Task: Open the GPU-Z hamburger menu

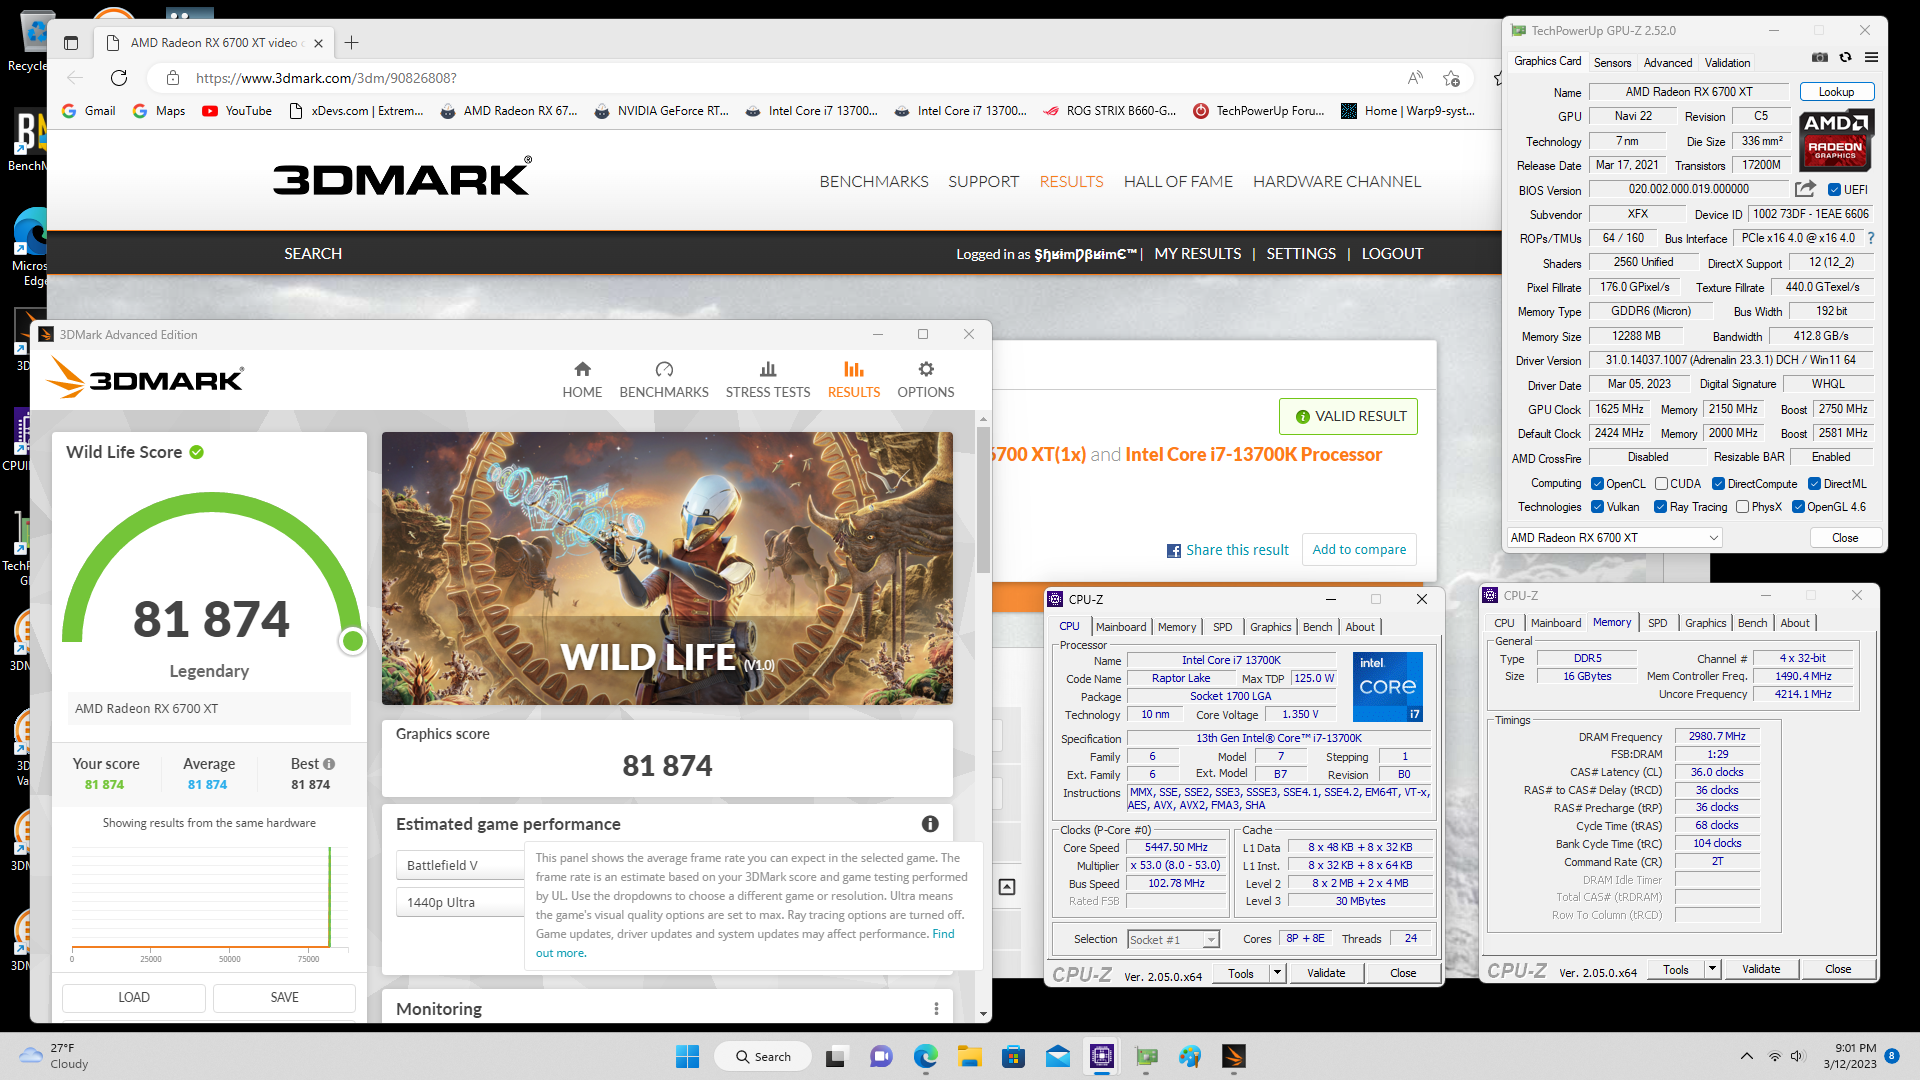Action: [1871, 57]
